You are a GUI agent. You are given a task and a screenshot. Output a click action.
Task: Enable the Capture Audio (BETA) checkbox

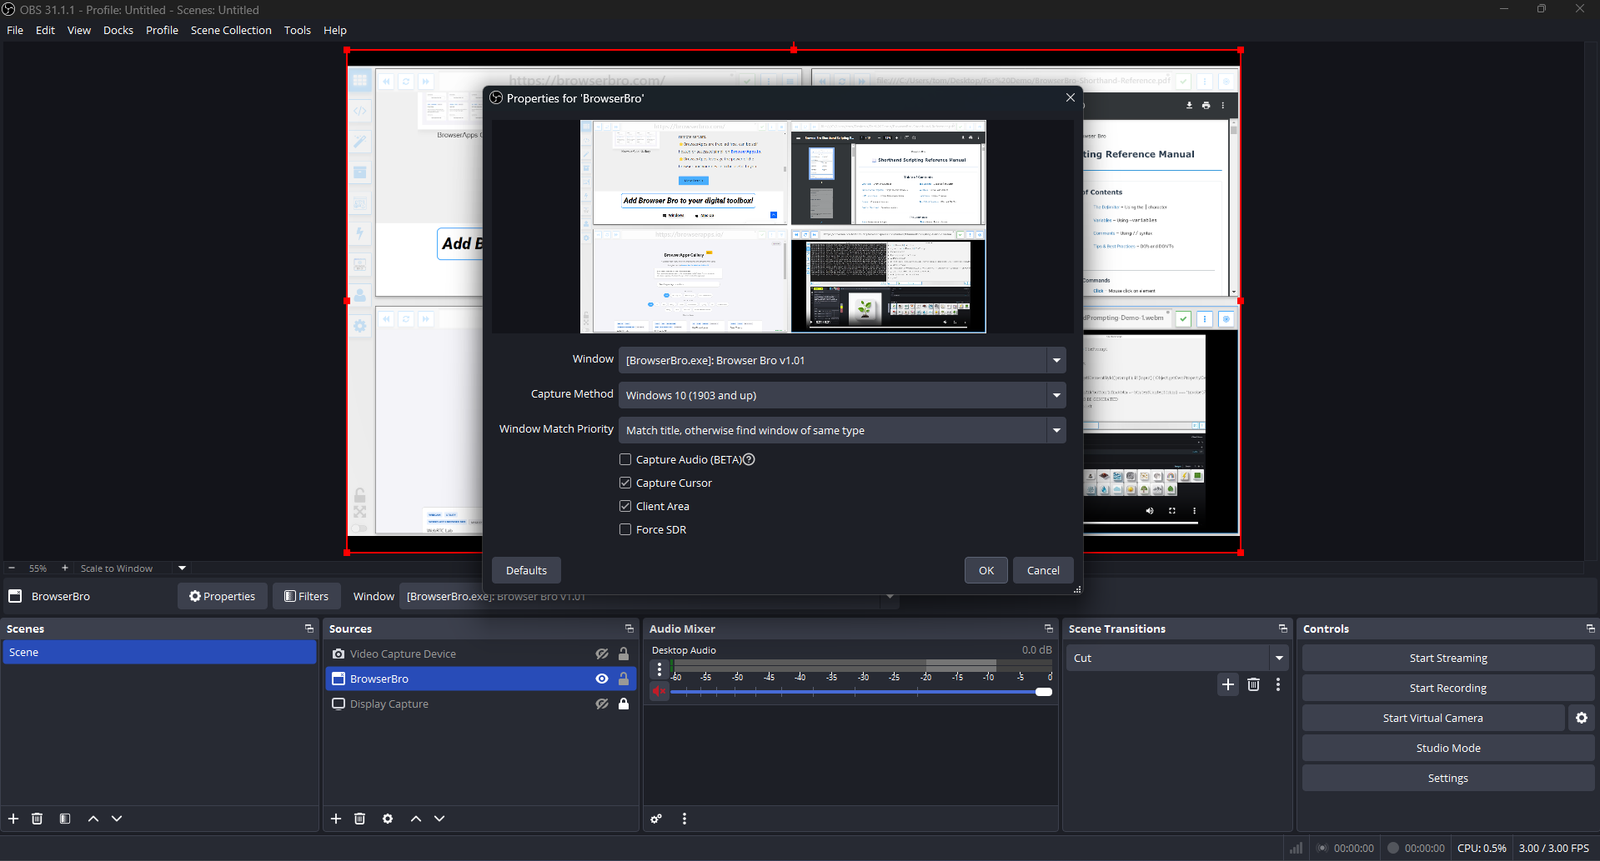click(x=625, y=460)
